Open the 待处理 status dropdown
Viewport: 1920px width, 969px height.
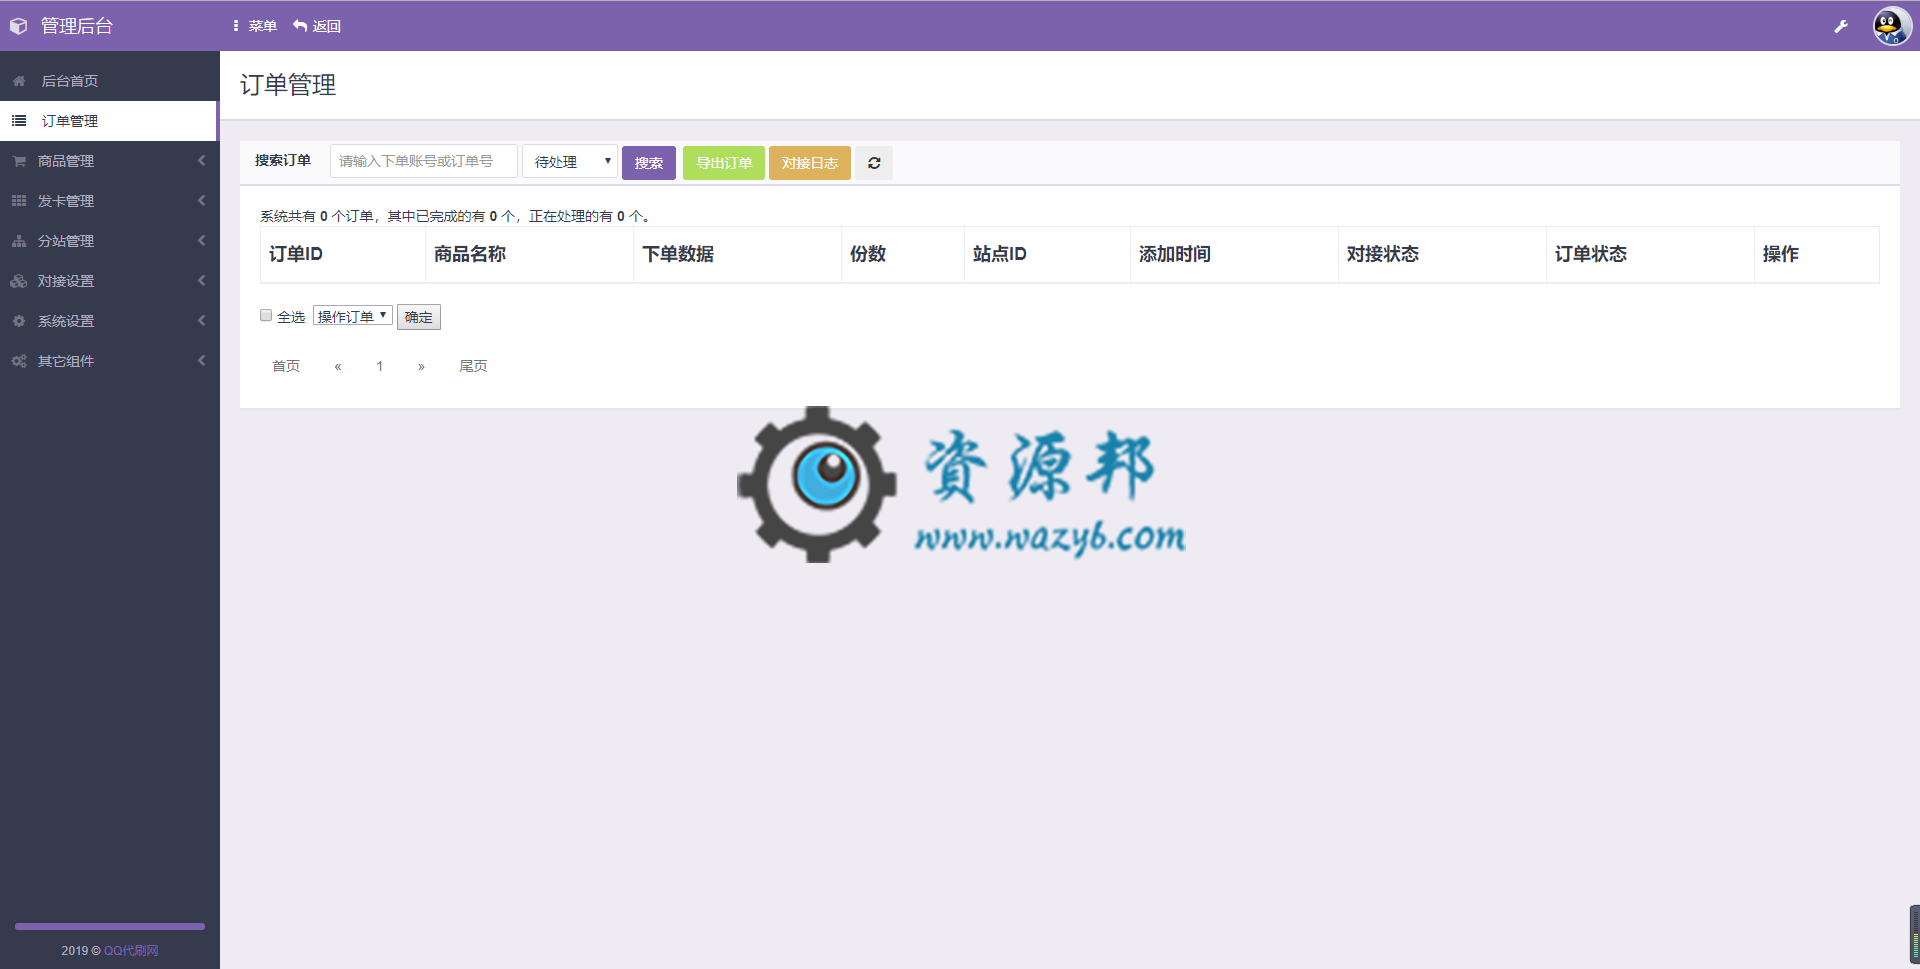point(570,161)
